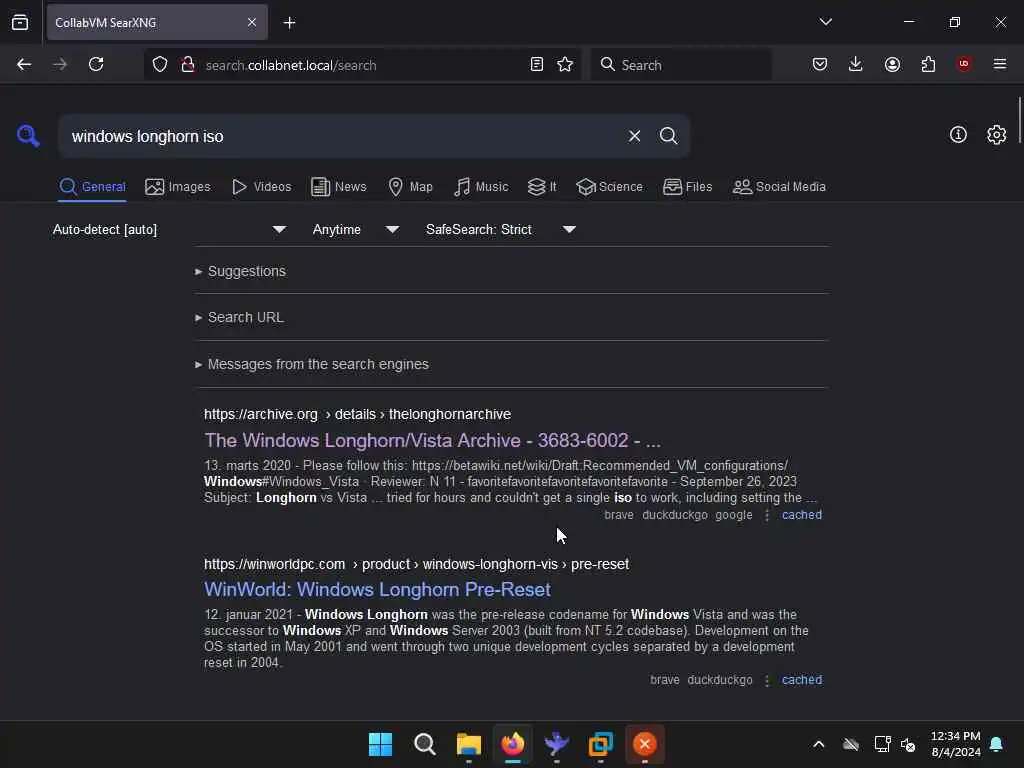Open SearXNG preferences gear icon
The width and height of the screenshot is (1024, 768).
(996, 135)
